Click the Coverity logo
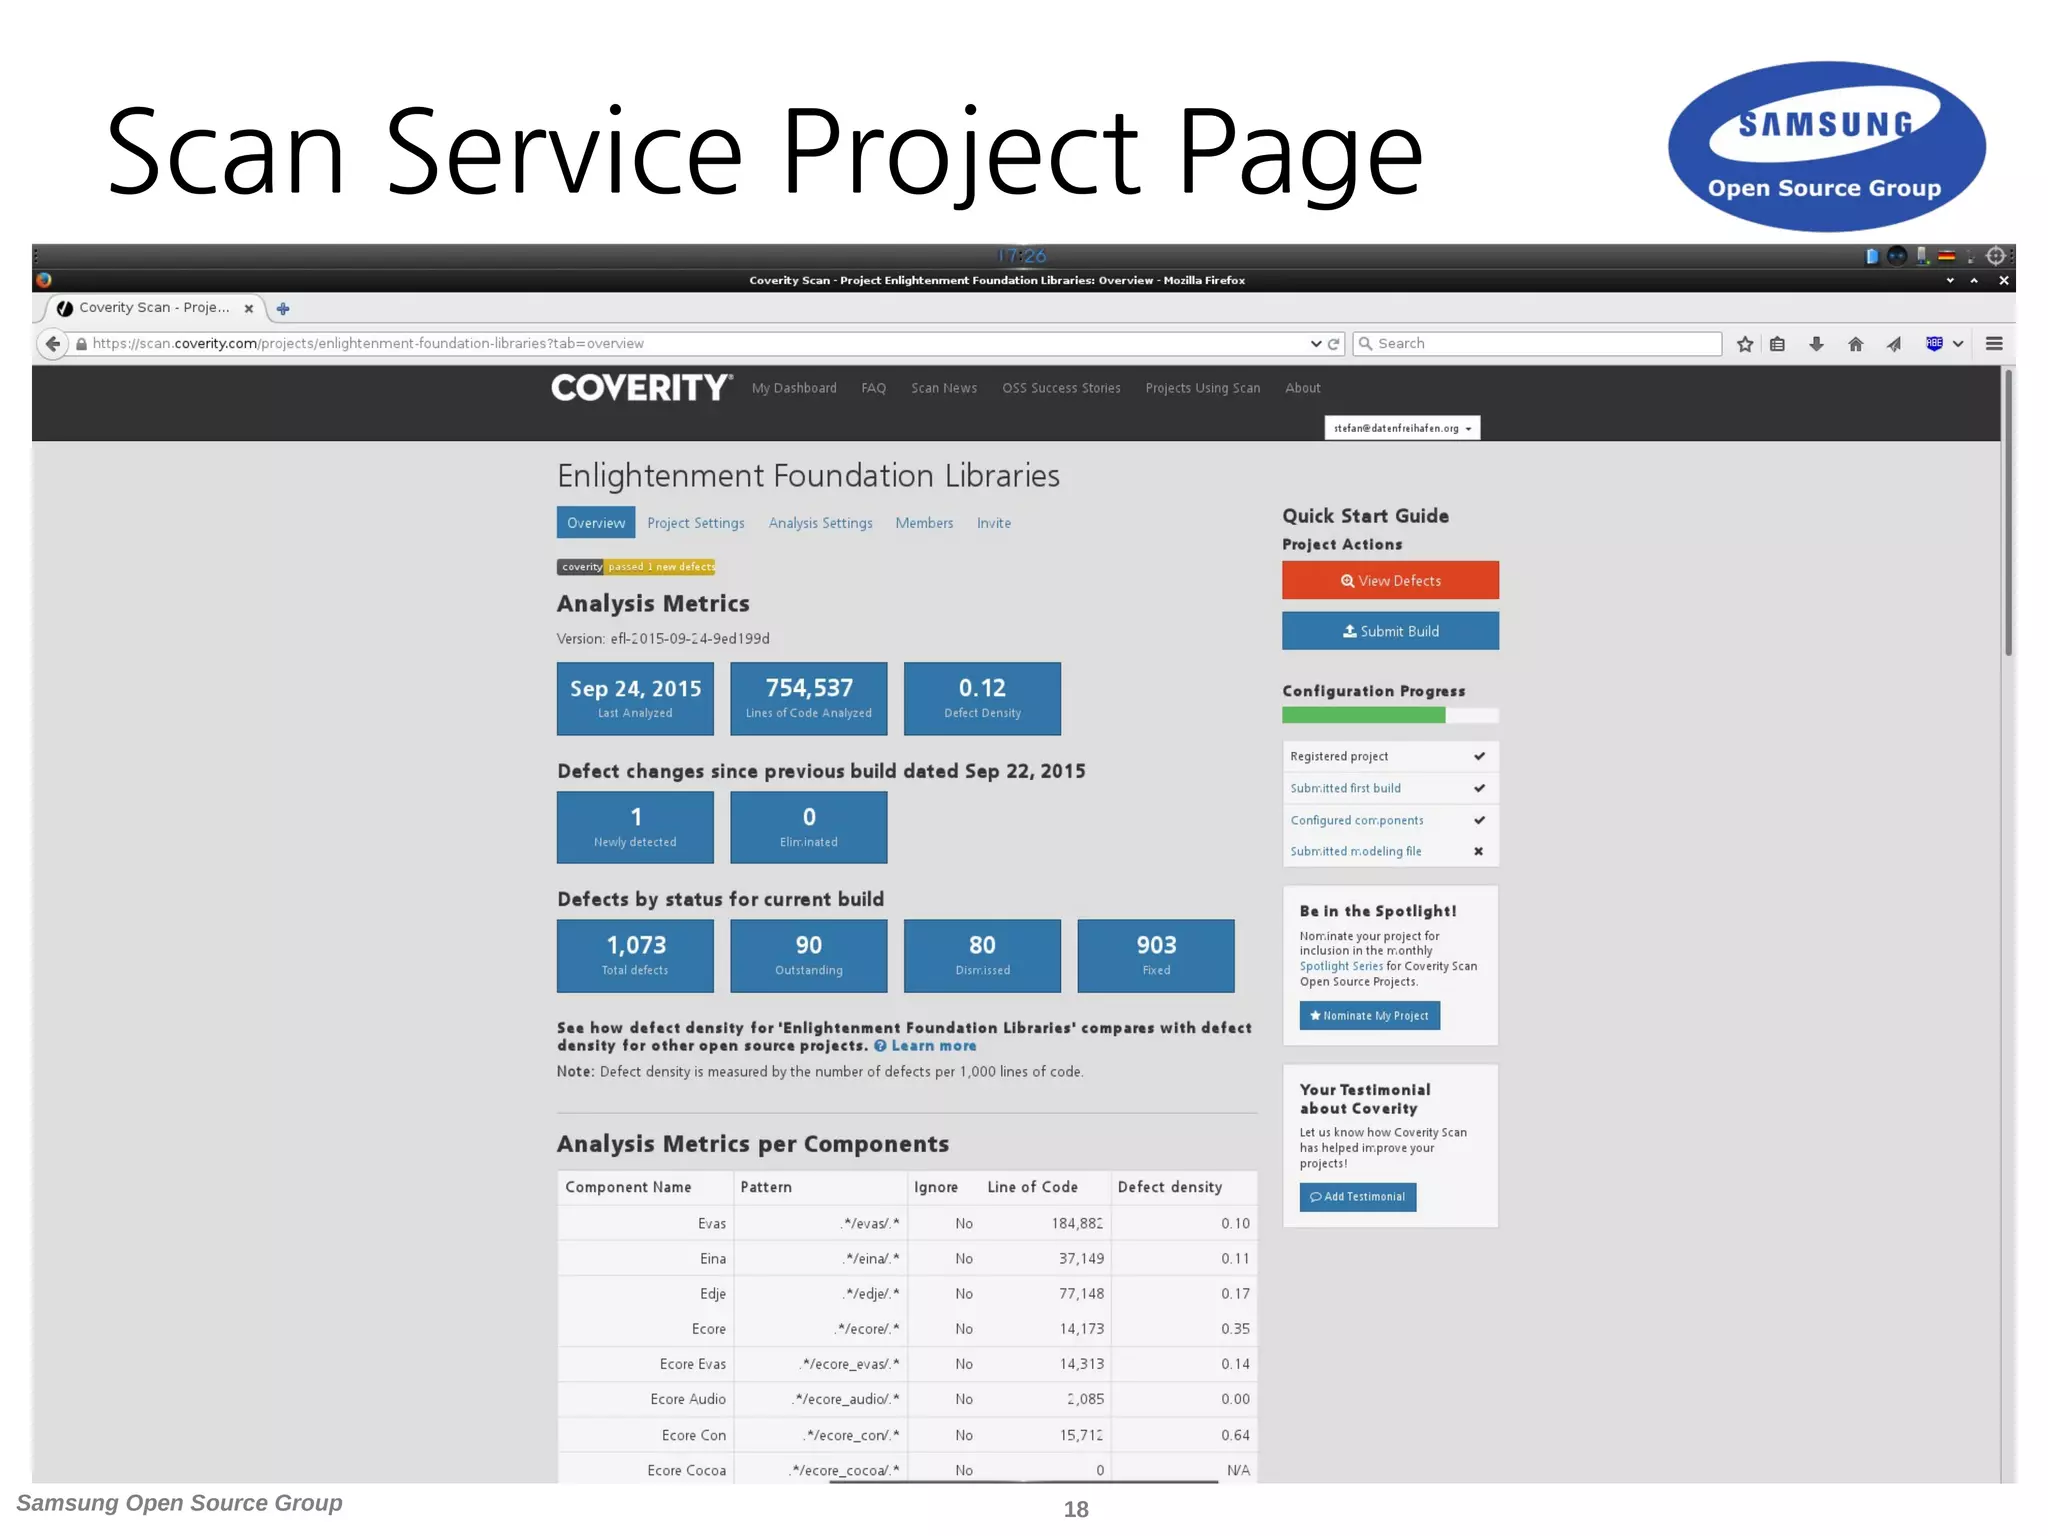The image size is (2048, 1536). (x=642, y=388)
